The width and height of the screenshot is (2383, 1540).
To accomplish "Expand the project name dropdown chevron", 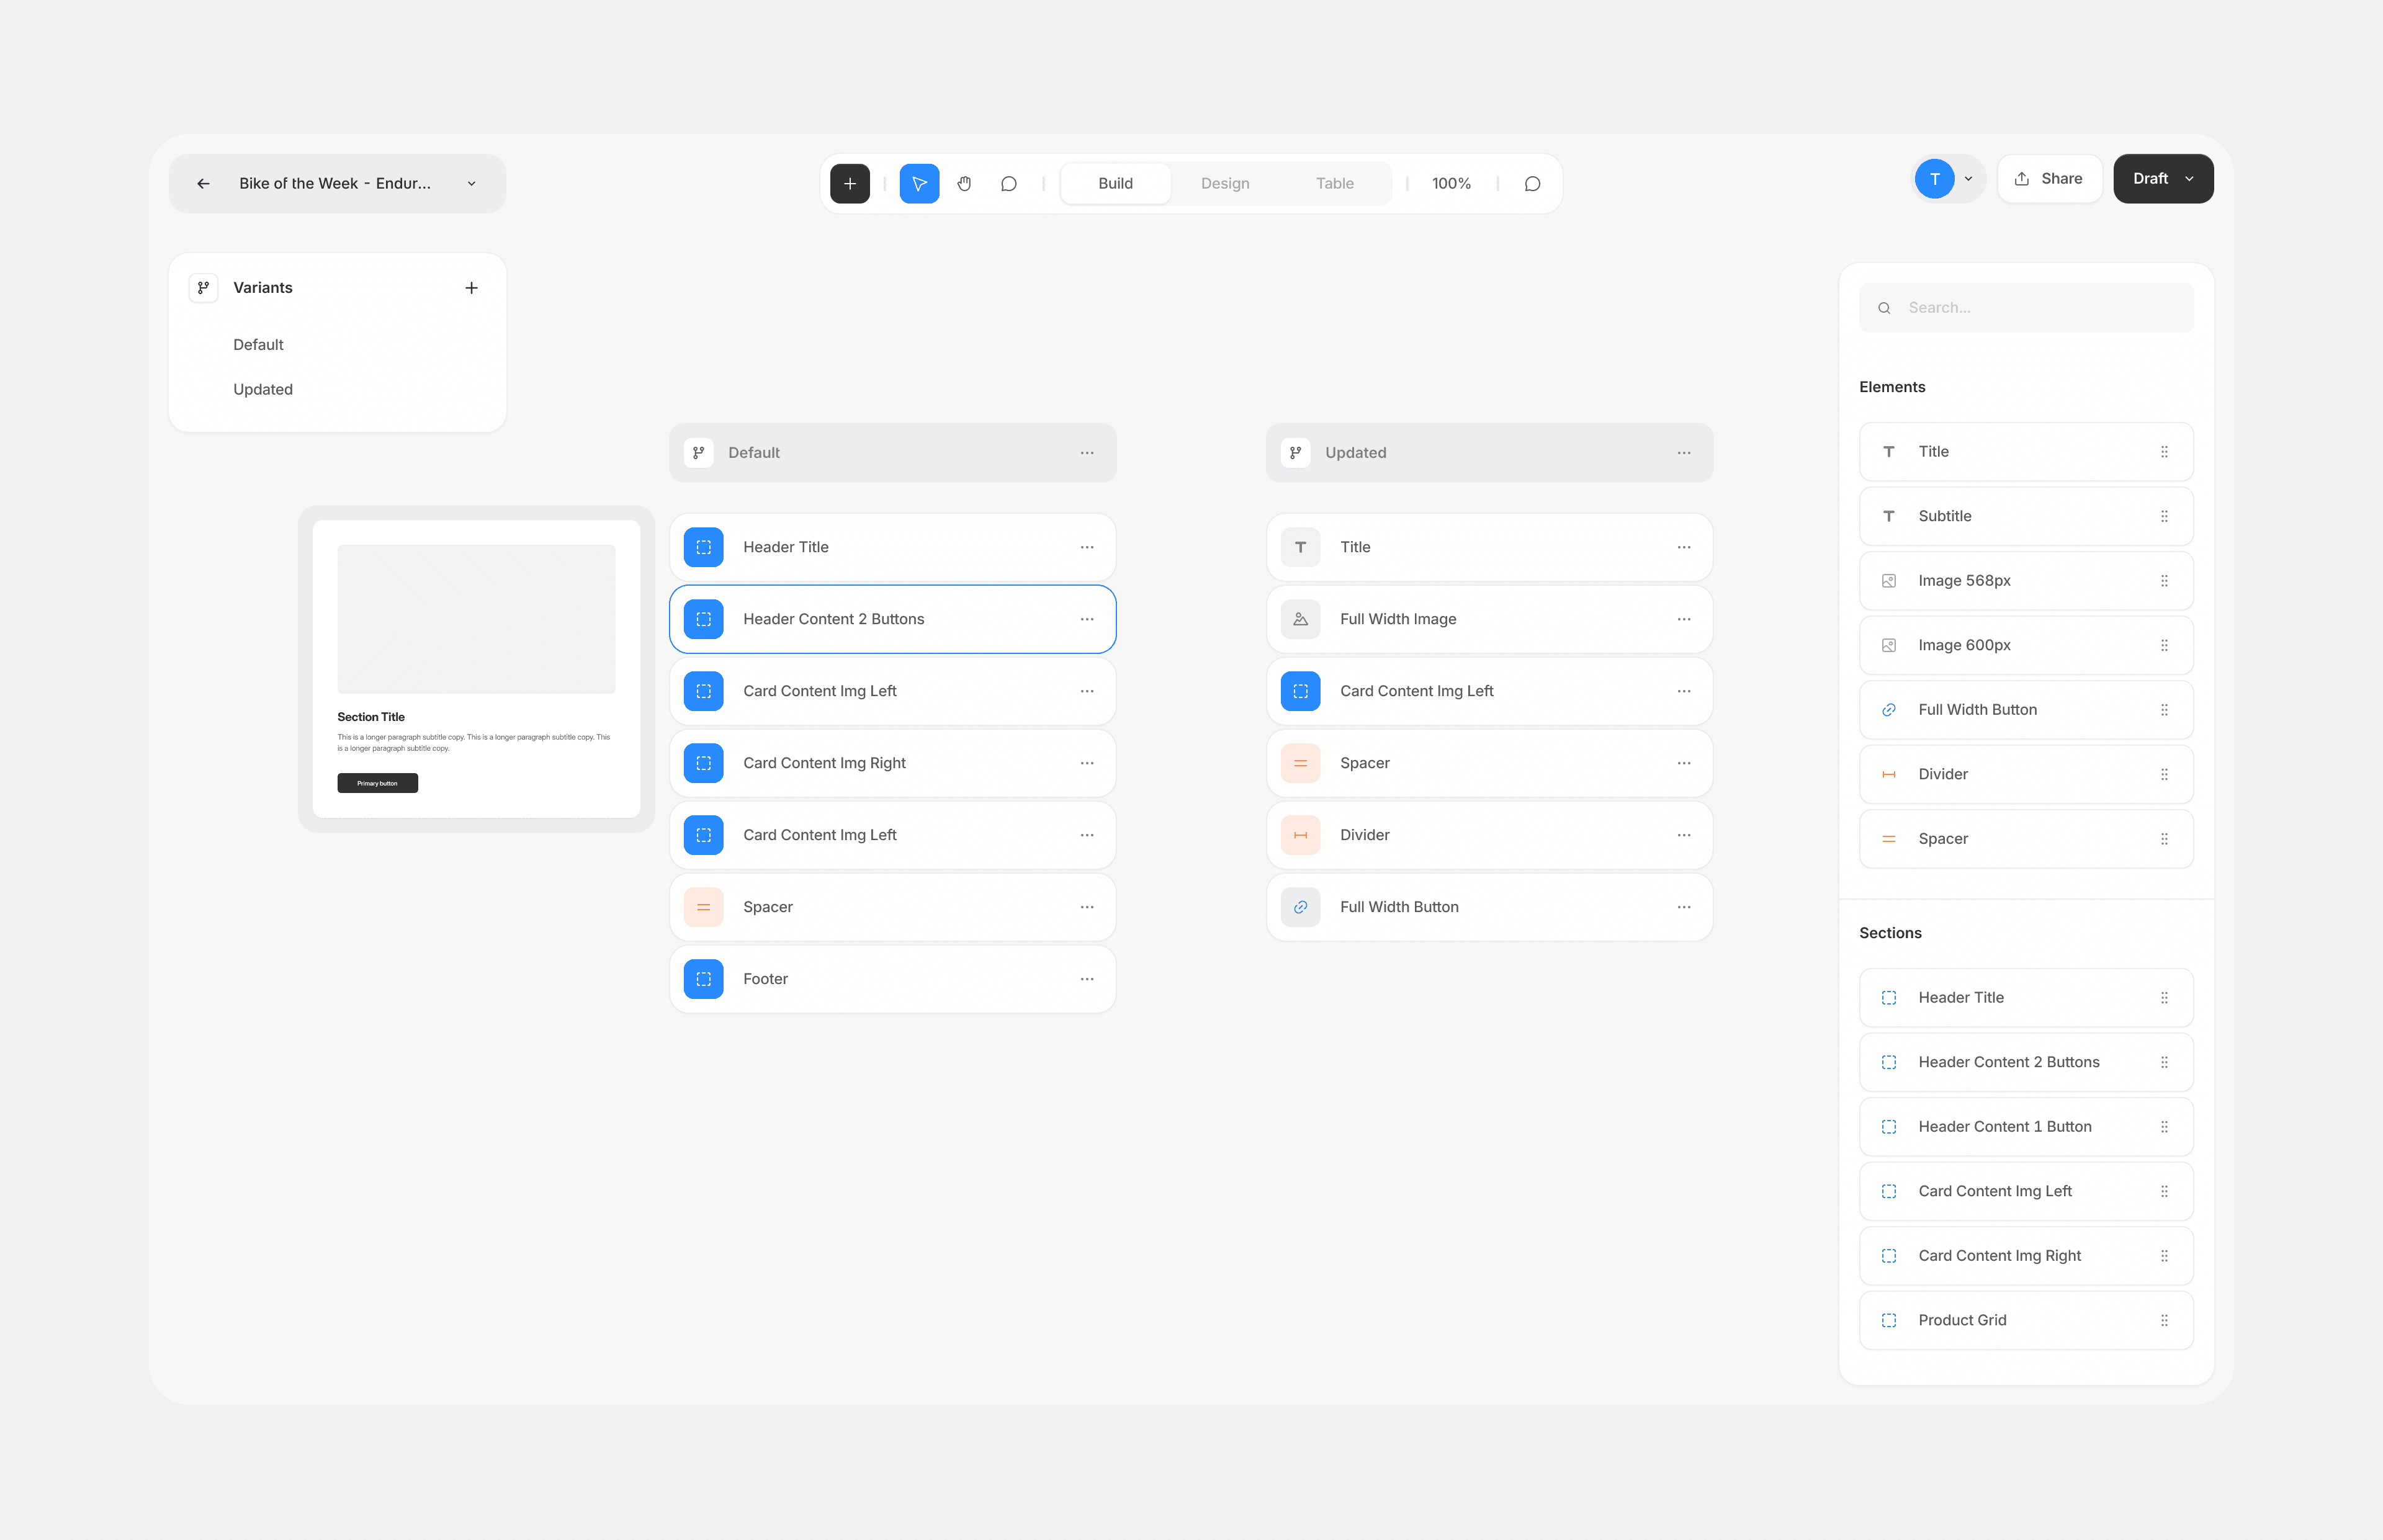I will tap(471, 183).
